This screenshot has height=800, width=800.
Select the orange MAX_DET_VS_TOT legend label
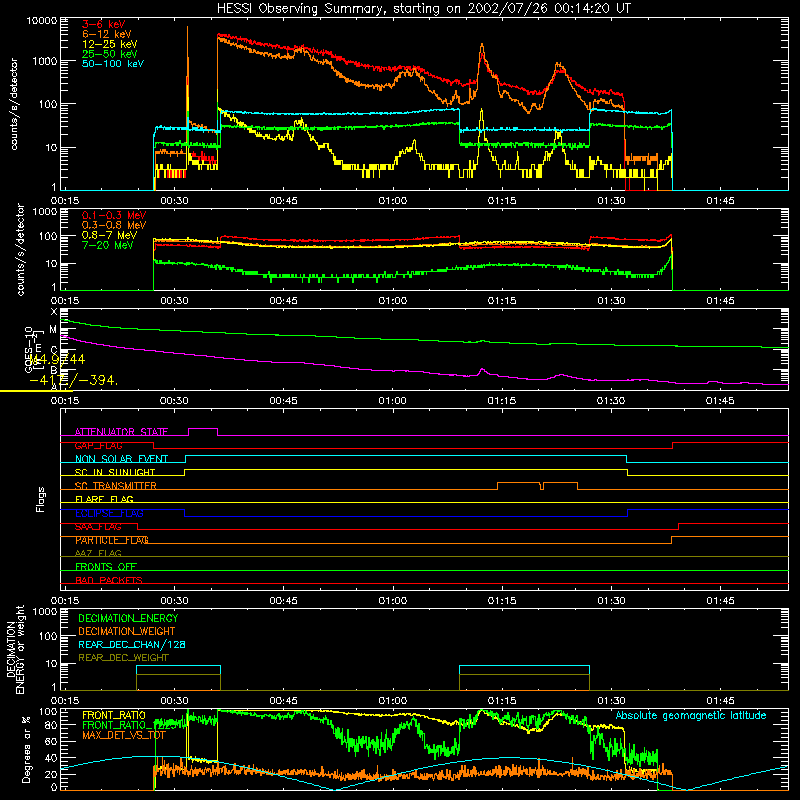click(124, 735)
